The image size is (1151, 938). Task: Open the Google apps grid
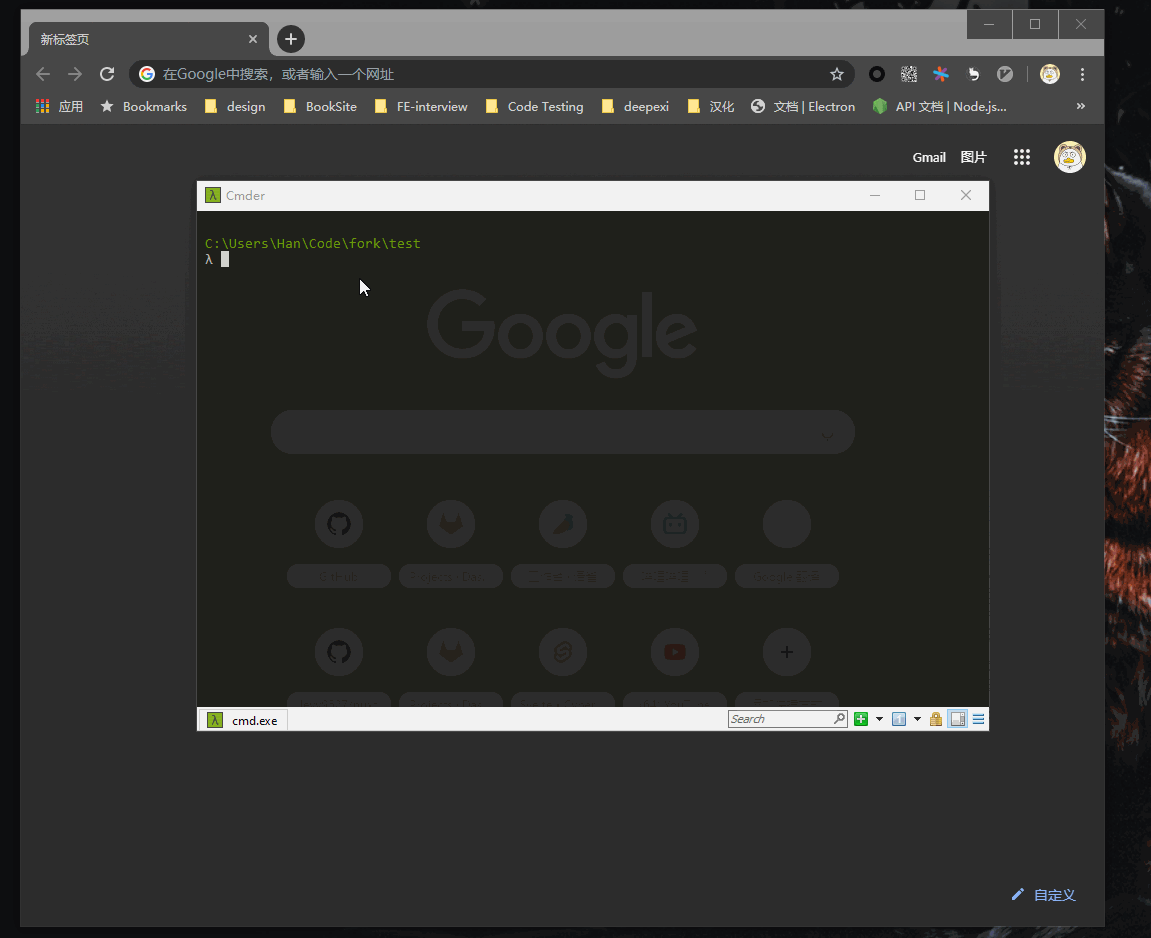(x=1022, y=157)
